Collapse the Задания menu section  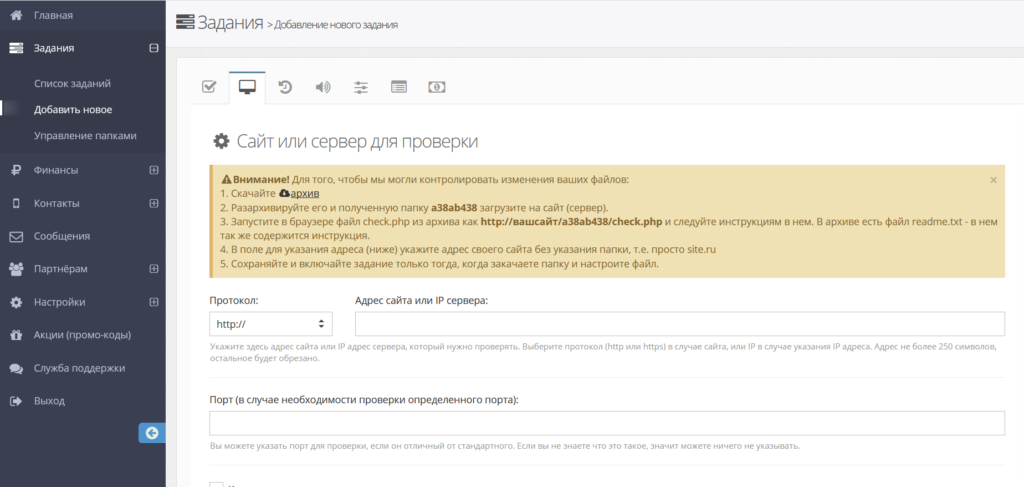click(153, 48)
